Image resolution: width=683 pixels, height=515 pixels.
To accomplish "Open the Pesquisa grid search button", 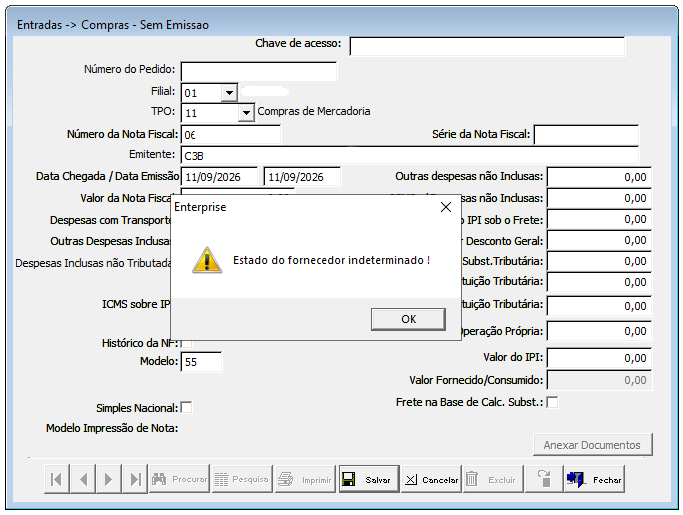I will point(242,479).
